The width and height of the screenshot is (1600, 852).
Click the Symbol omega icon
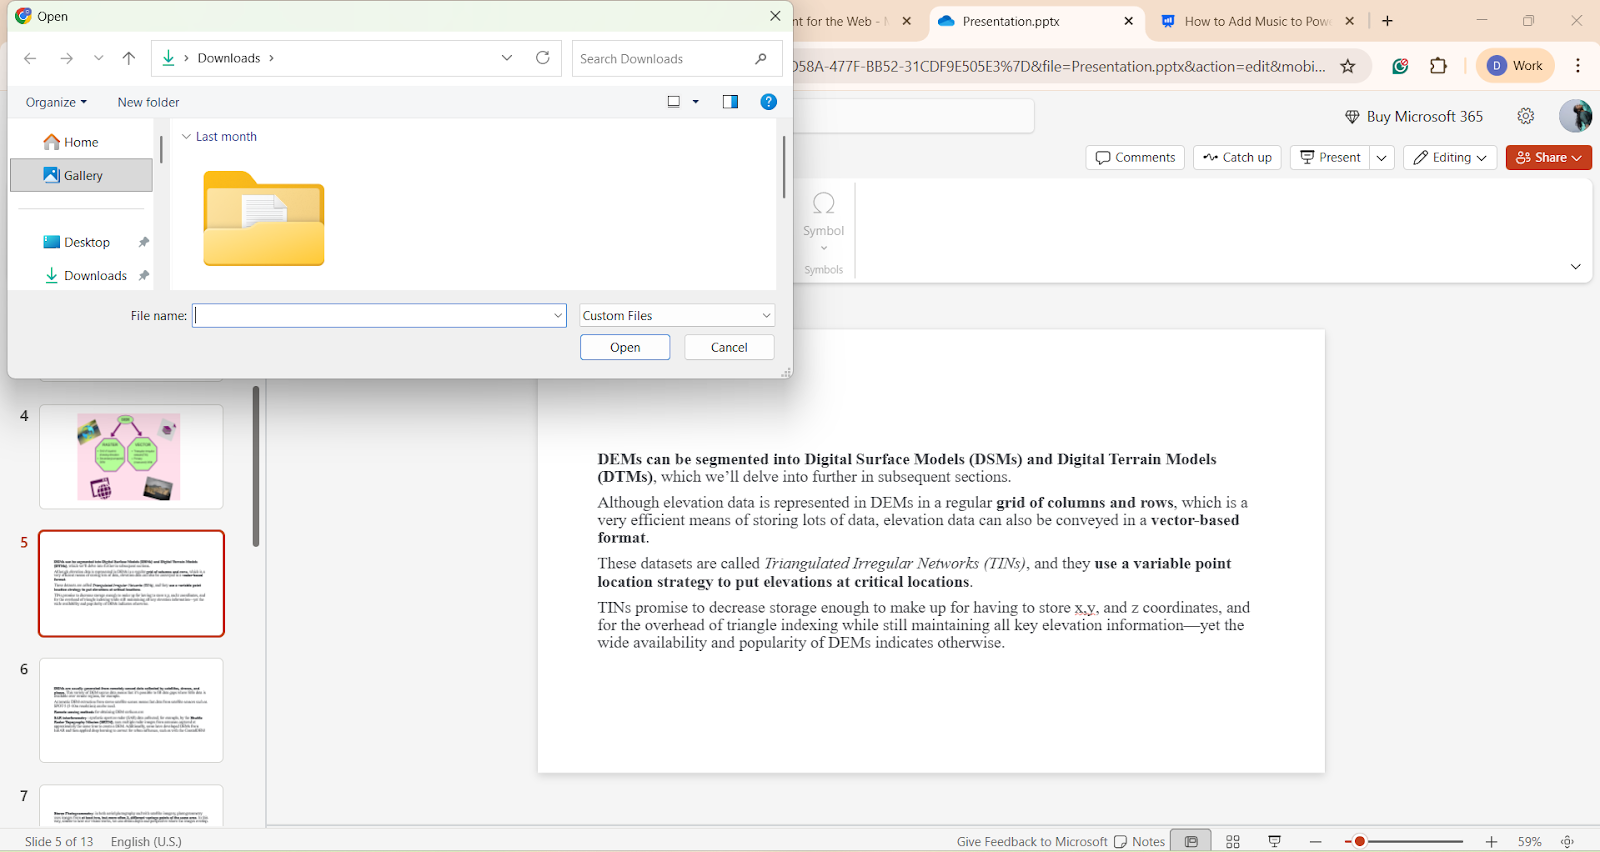click(x=824, y=204)
